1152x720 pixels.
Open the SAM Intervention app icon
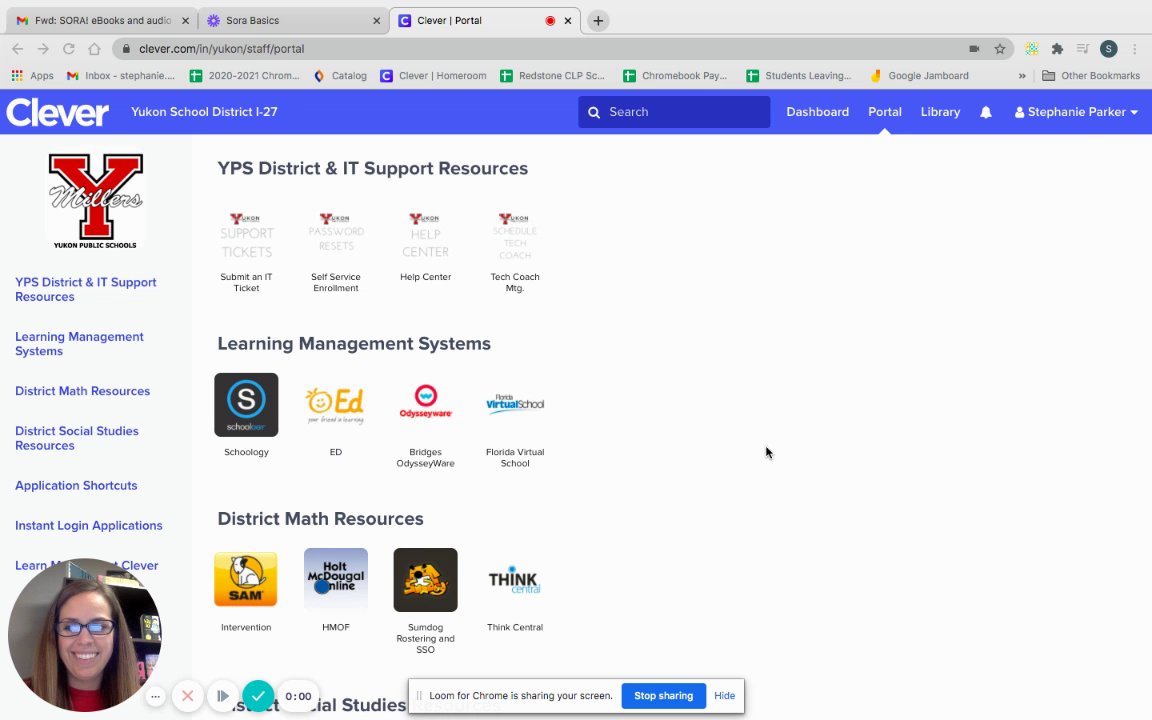[246, 580]
